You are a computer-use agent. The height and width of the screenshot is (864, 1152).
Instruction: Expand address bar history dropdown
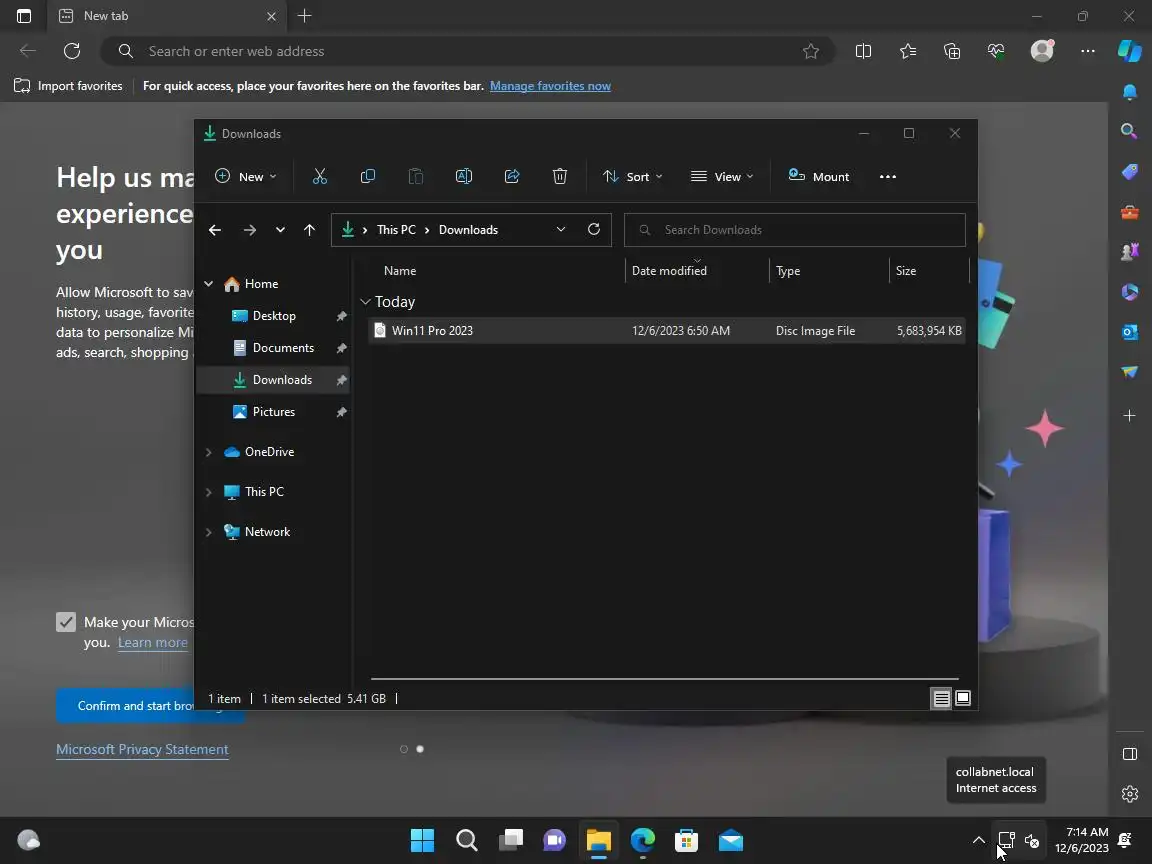point(561,229)
